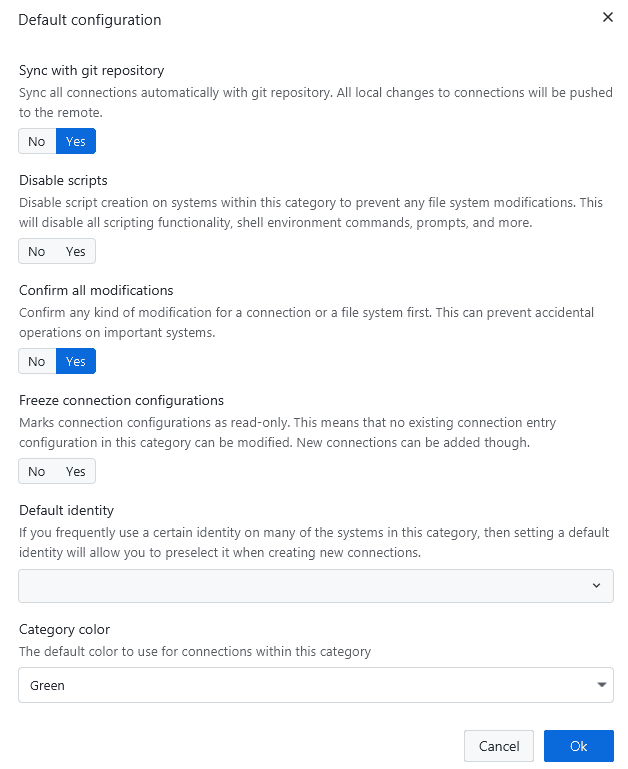Choose Yes for Disable scripts

[x=76, y=252]
